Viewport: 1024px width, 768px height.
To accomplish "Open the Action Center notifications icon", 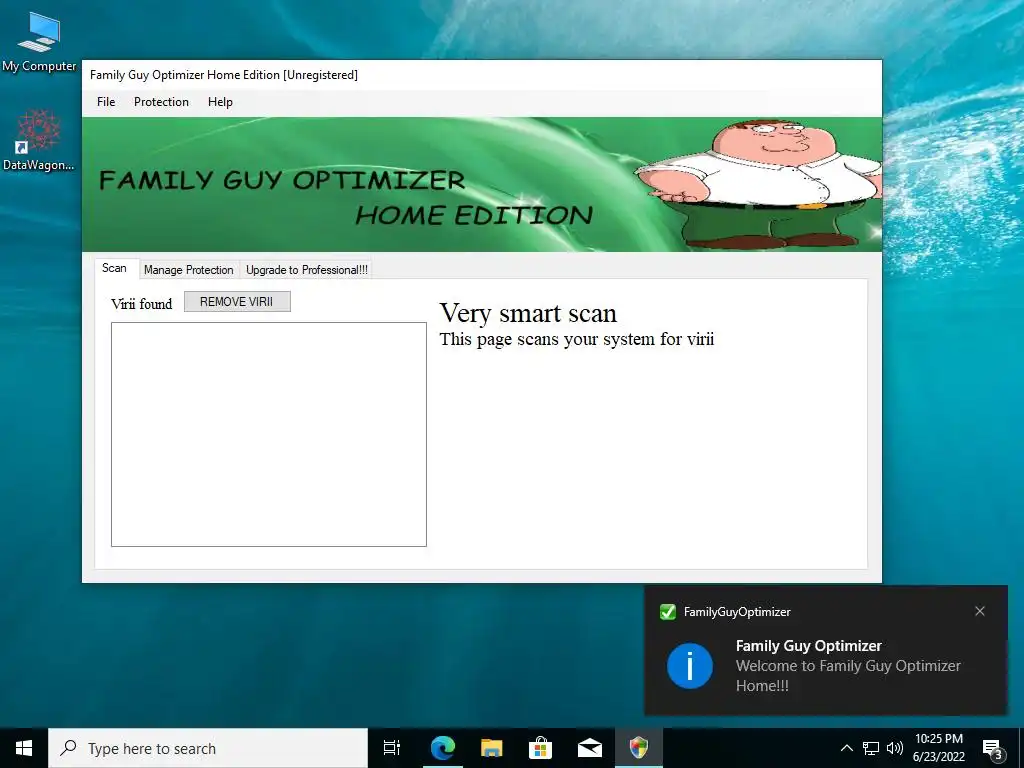I will click(x=993, y=749).
